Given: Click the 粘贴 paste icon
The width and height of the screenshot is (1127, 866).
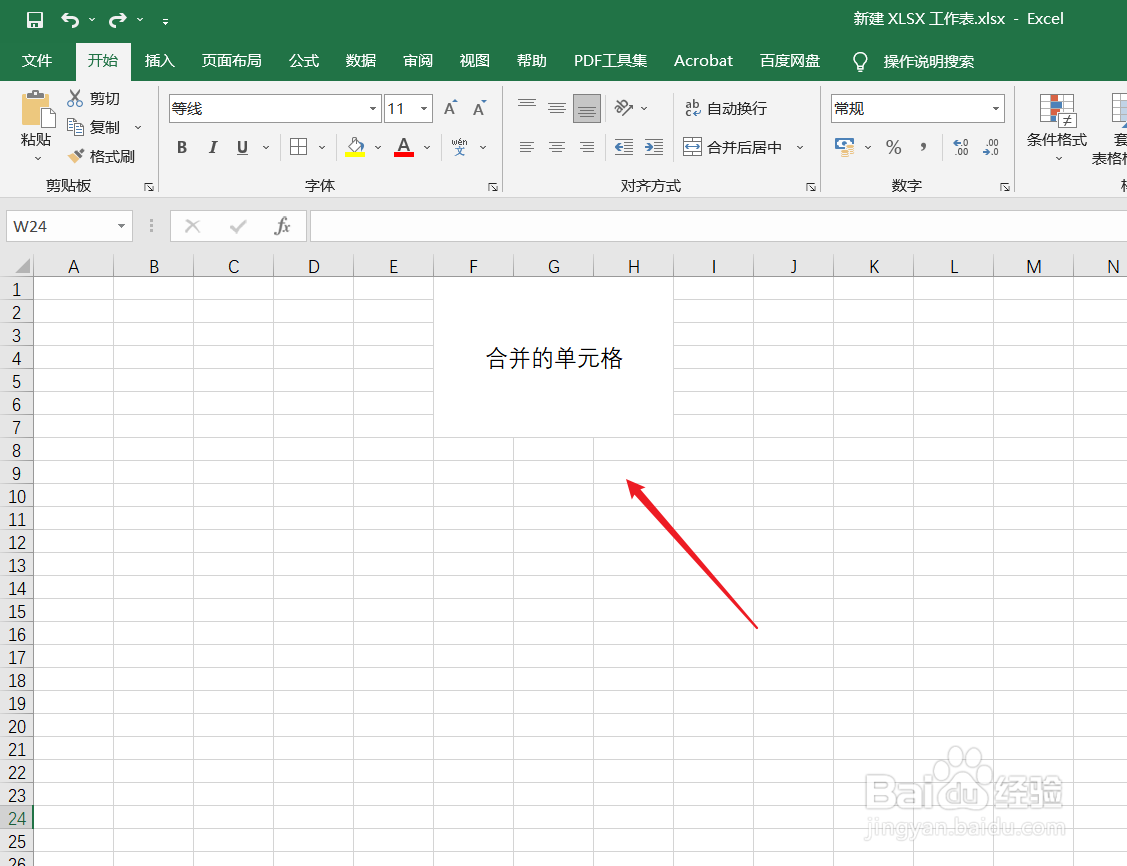Looking at the screenshot, I should coord(37,109).
